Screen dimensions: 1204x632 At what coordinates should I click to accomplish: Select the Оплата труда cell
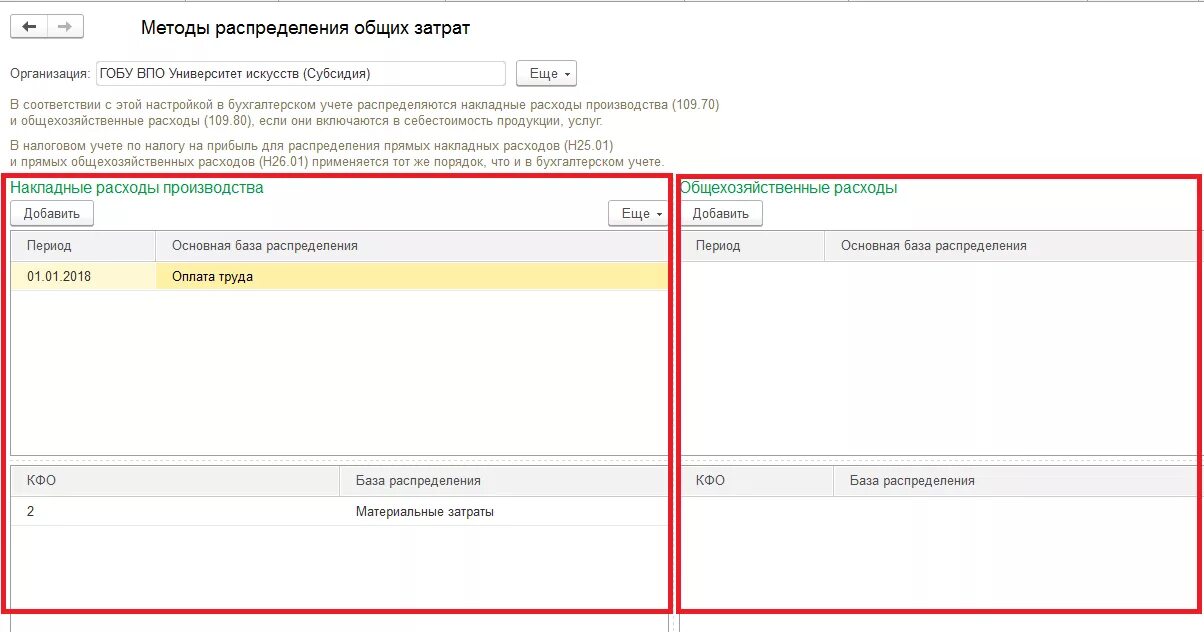pos(411,277)
